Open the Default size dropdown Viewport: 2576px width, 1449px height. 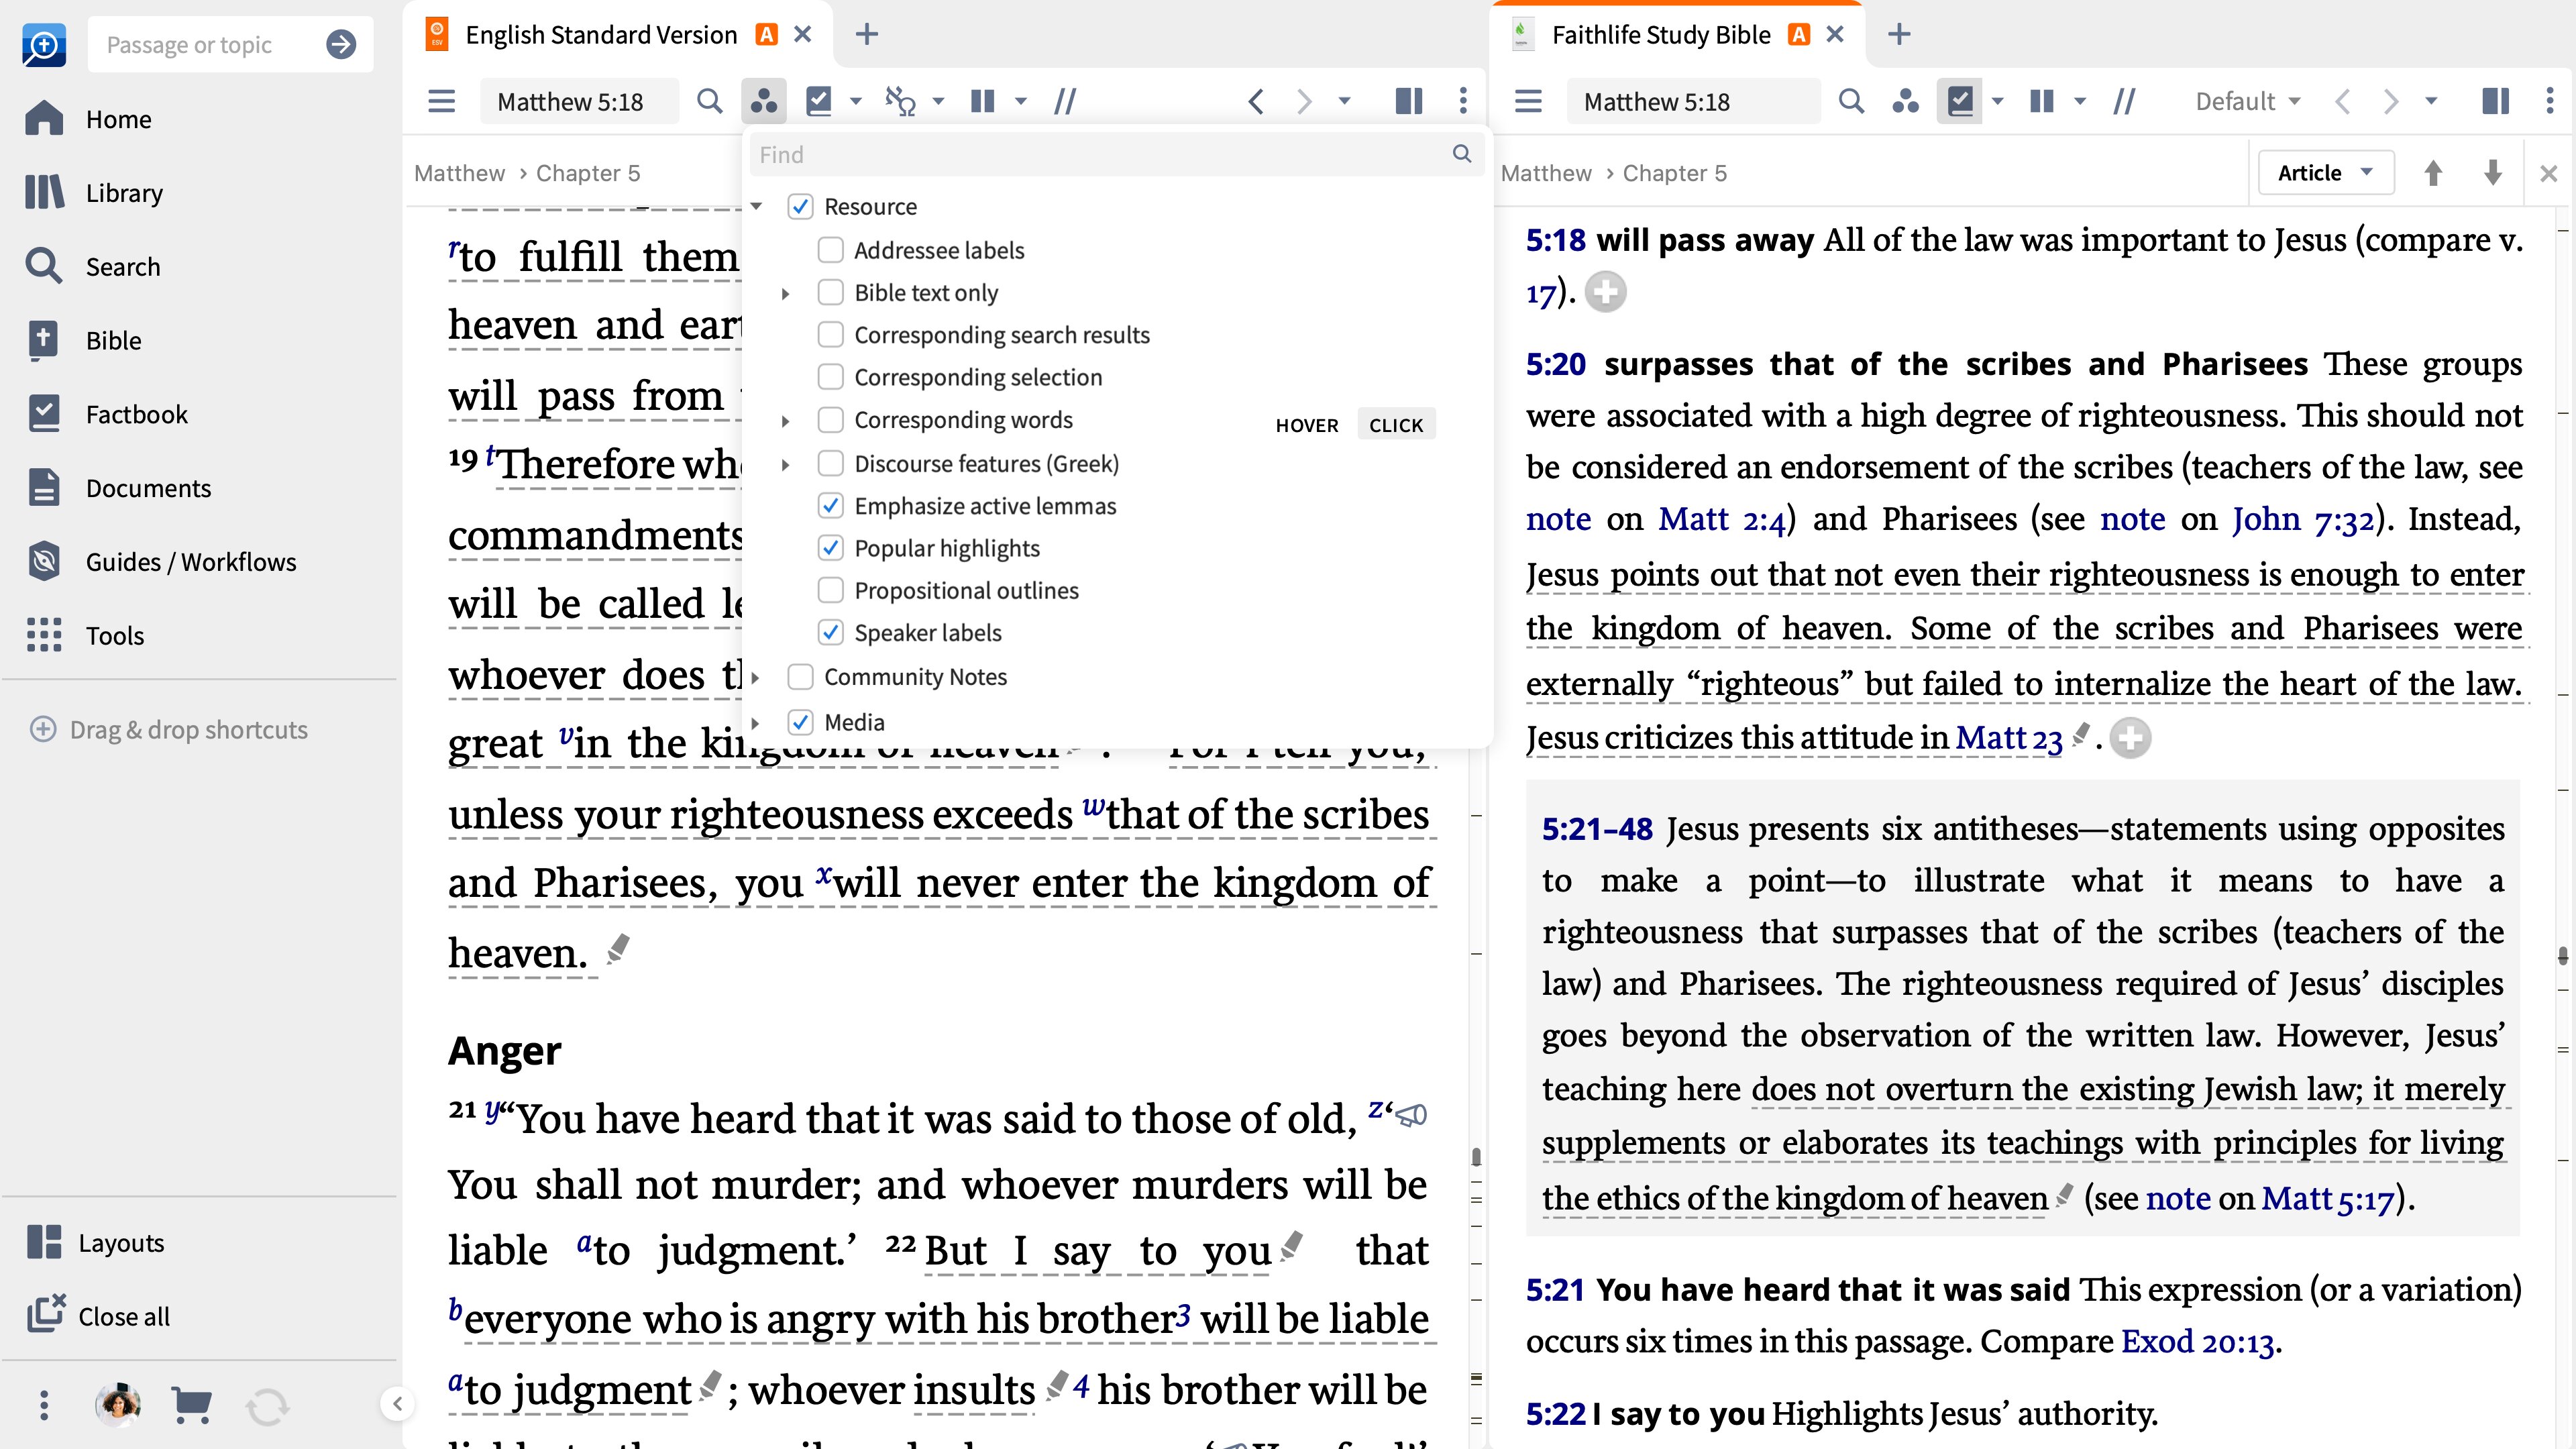tap(2247, 101)
